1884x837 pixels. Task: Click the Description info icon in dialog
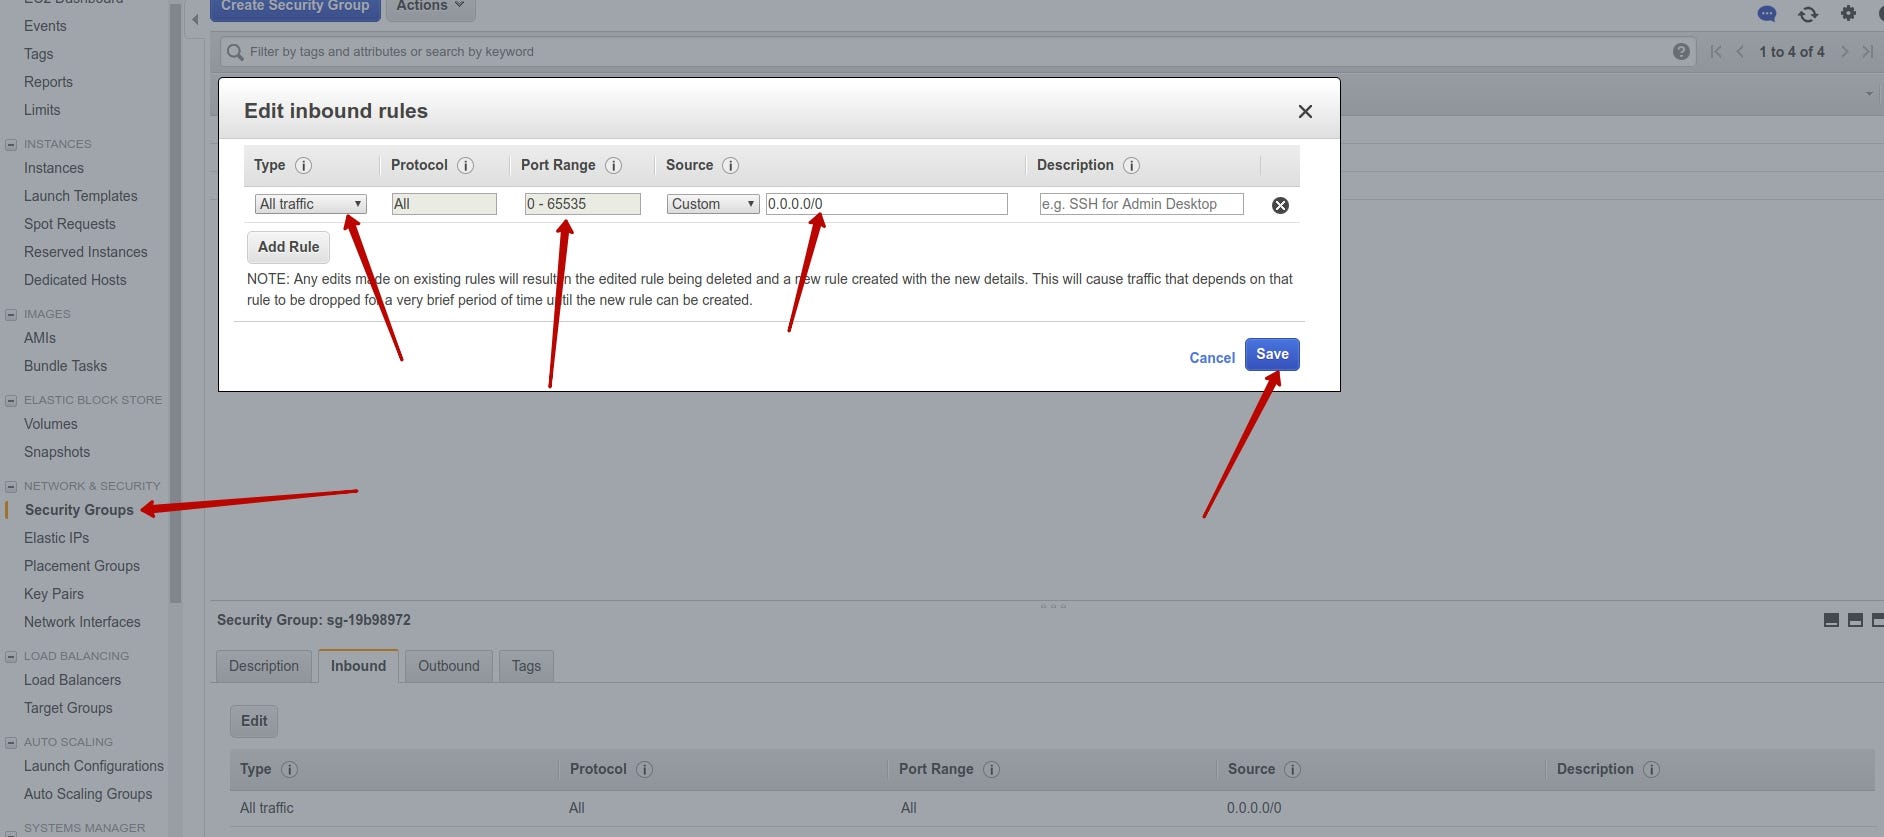[x=1131, y=165]
